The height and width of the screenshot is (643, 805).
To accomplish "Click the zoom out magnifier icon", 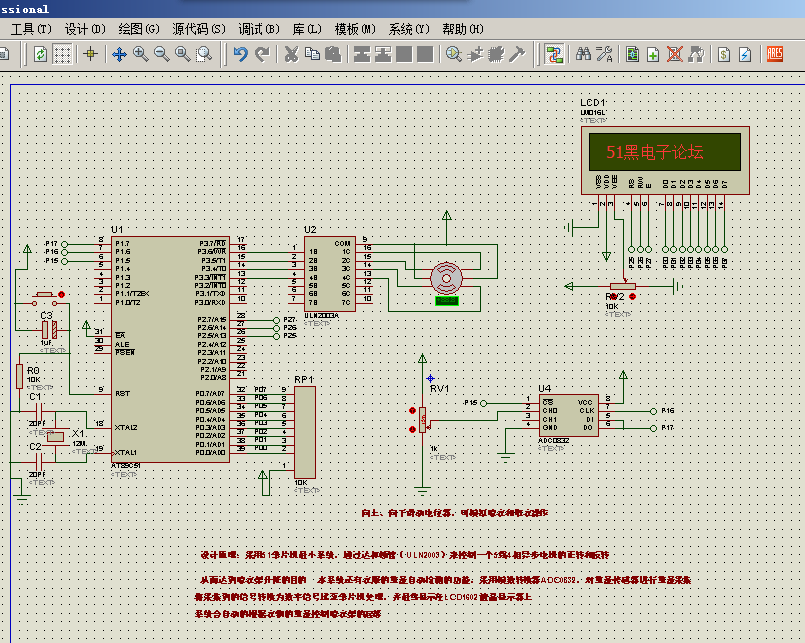I will [162, 54].
